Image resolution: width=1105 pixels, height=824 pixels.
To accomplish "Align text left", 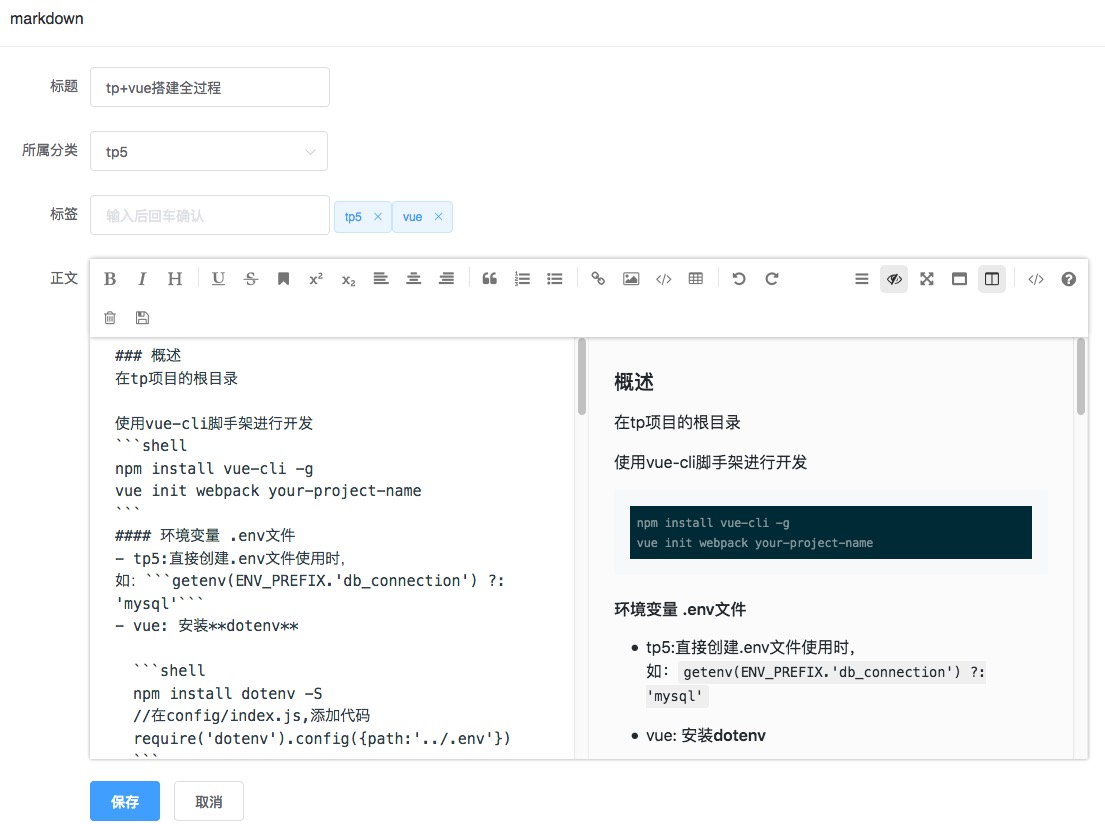I will [x=381, y=279].
